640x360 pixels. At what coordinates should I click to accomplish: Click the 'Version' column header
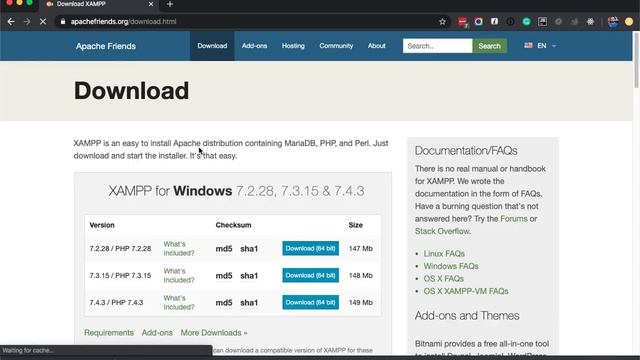(102, 225)
